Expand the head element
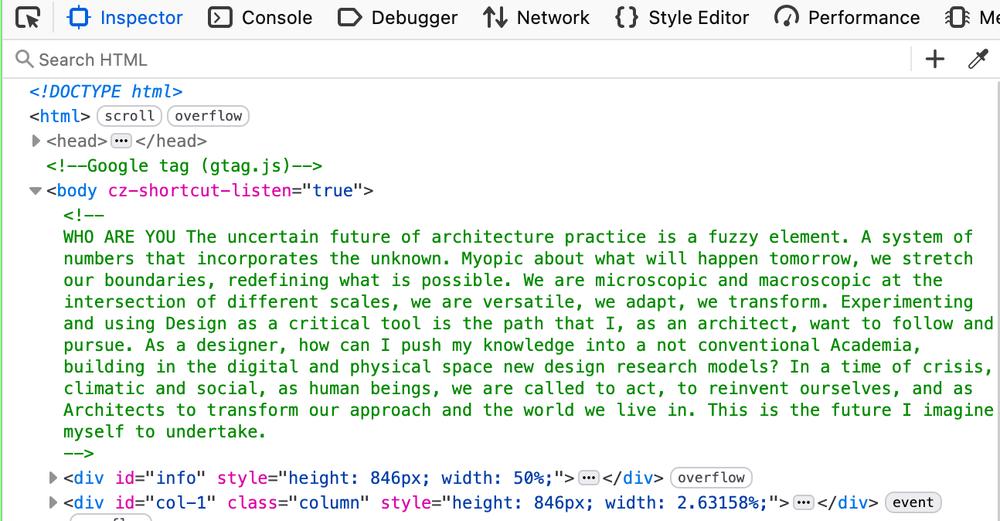 click(37, 141)
